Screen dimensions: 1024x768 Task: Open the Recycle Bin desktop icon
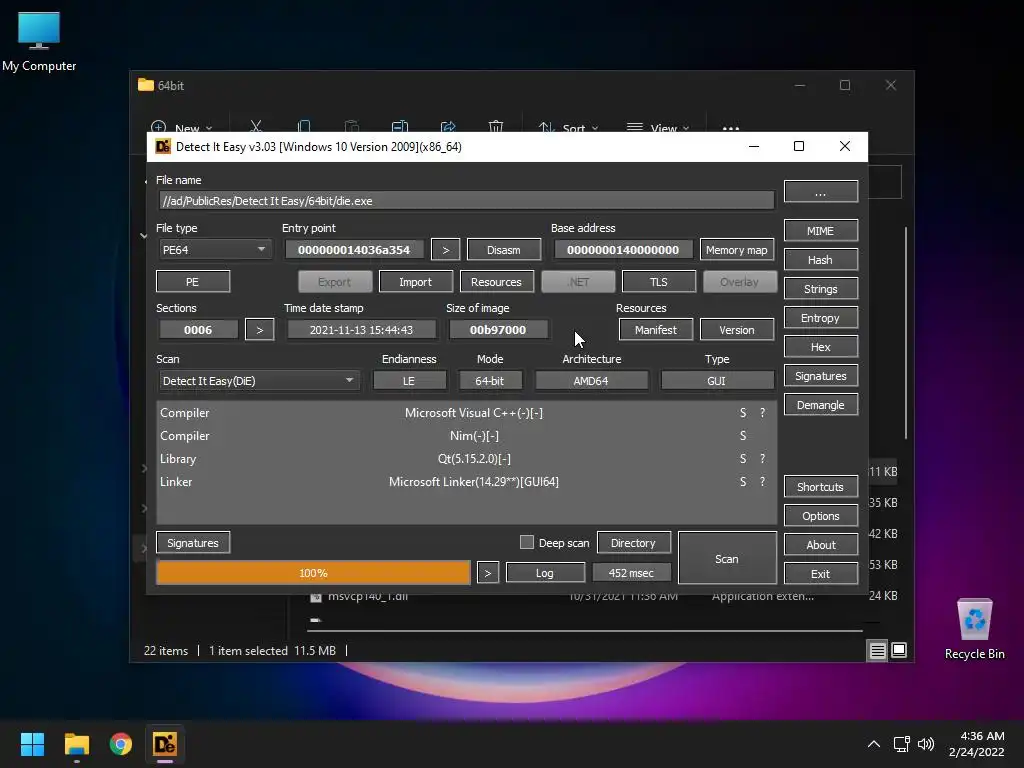tap(974, 630)
